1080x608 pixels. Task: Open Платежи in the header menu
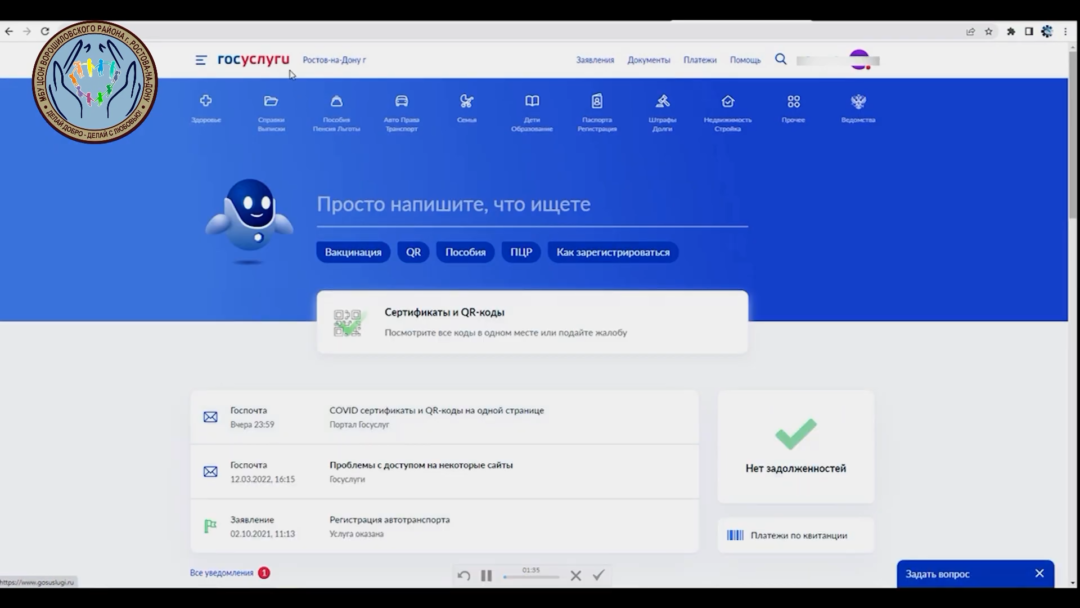coord(700,60)
